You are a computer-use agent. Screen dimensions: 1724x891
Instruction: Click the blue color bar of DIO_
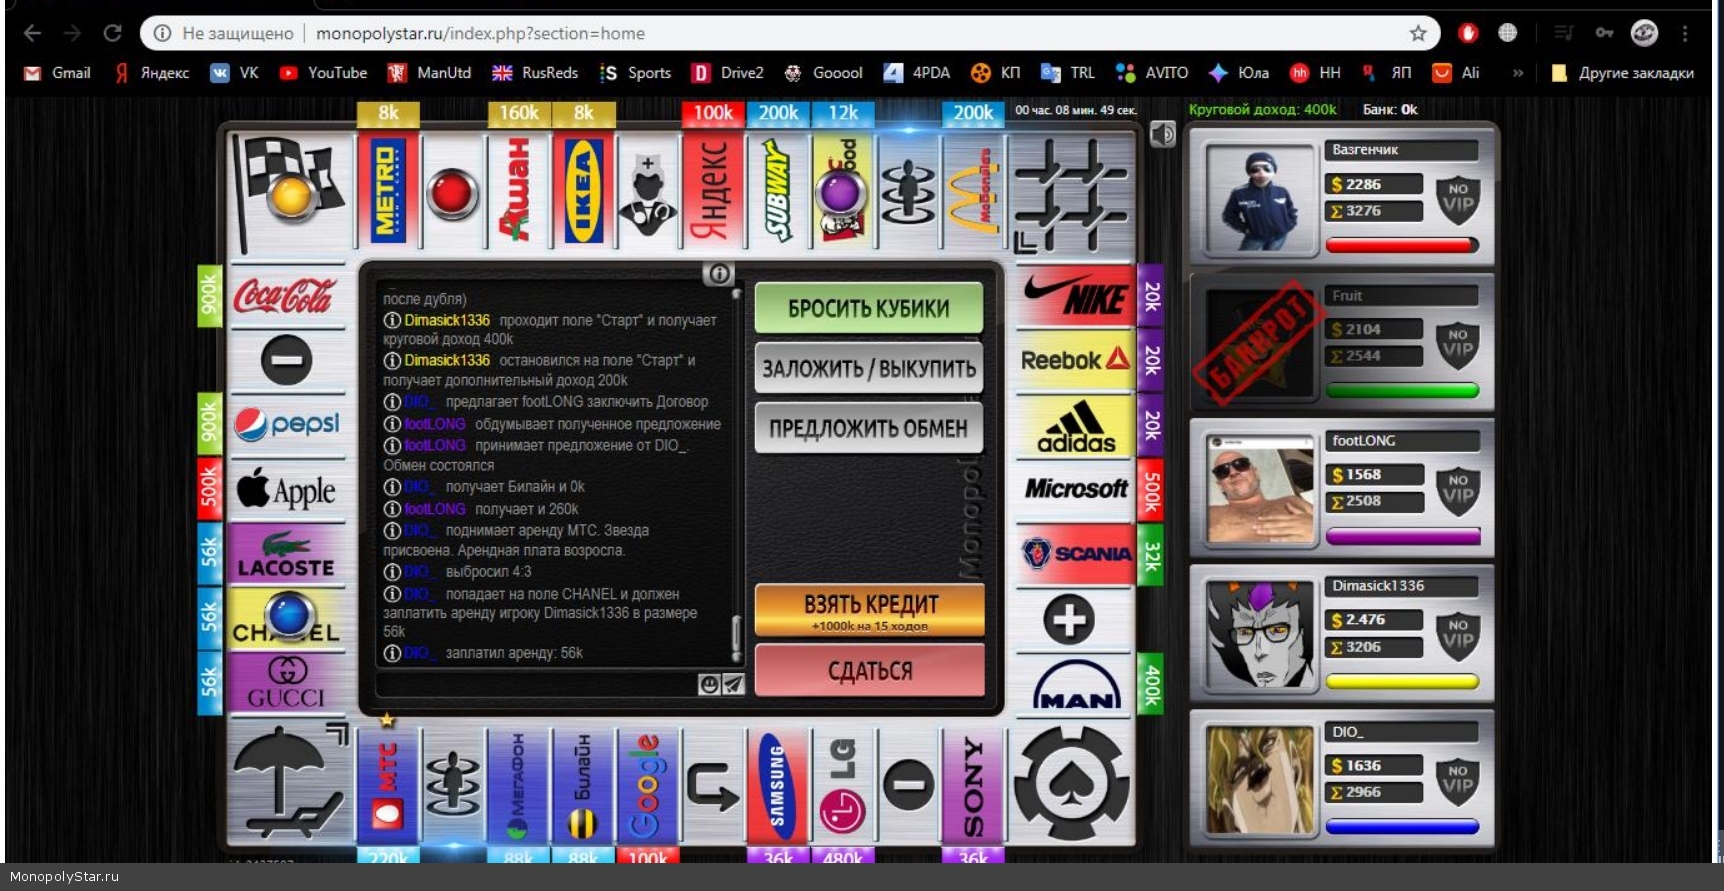pyautogui.click(x=1402, y=827)
